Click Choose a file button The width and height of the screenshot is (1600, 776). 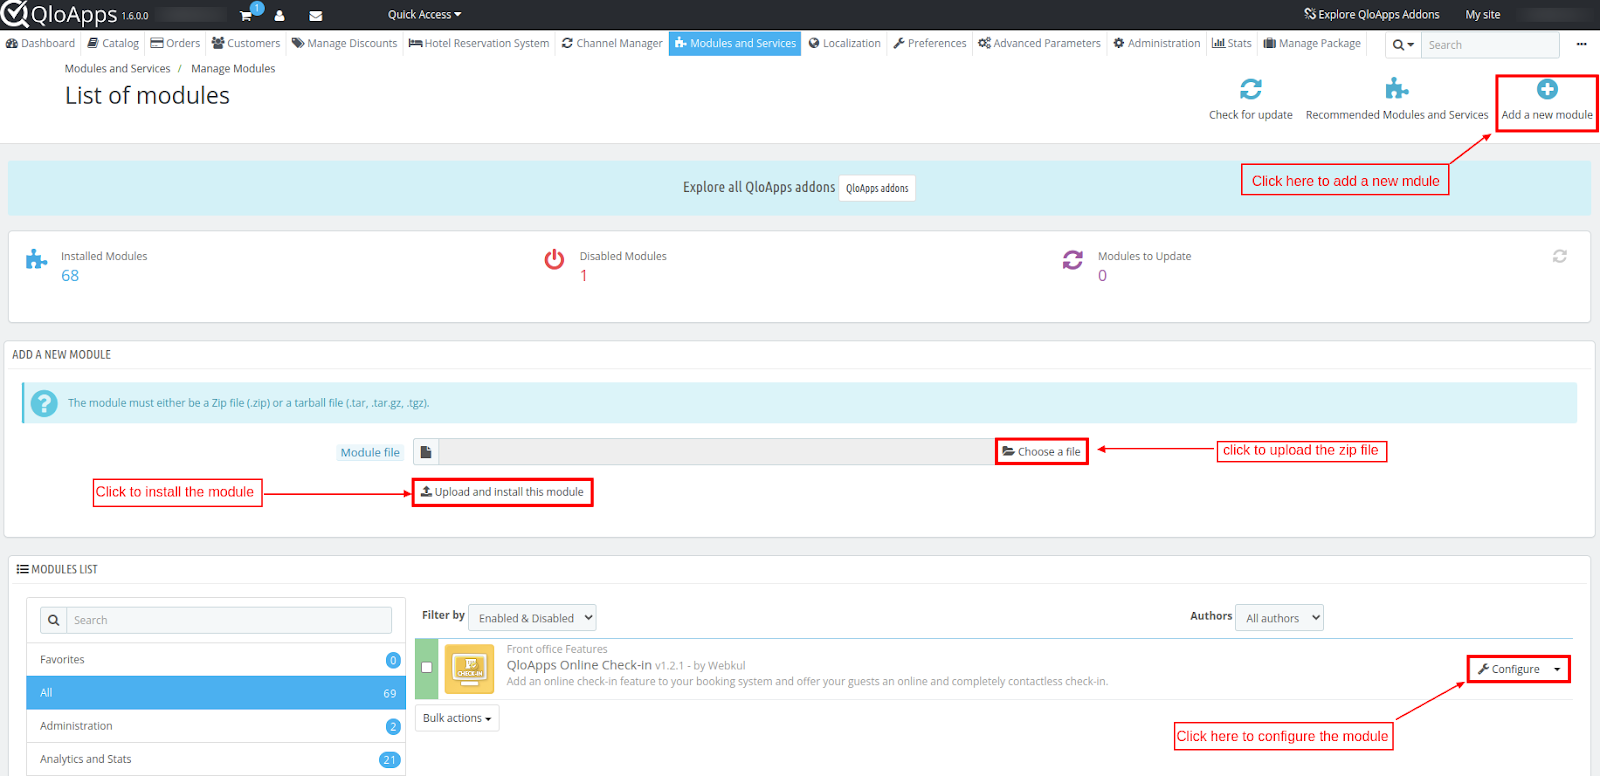1042,452
